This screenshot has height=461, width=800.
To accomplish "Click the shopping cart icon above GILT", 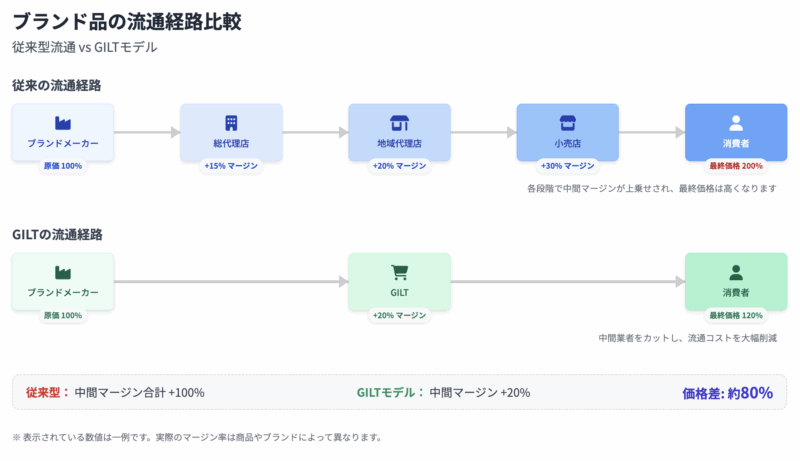I will [399, 272].
